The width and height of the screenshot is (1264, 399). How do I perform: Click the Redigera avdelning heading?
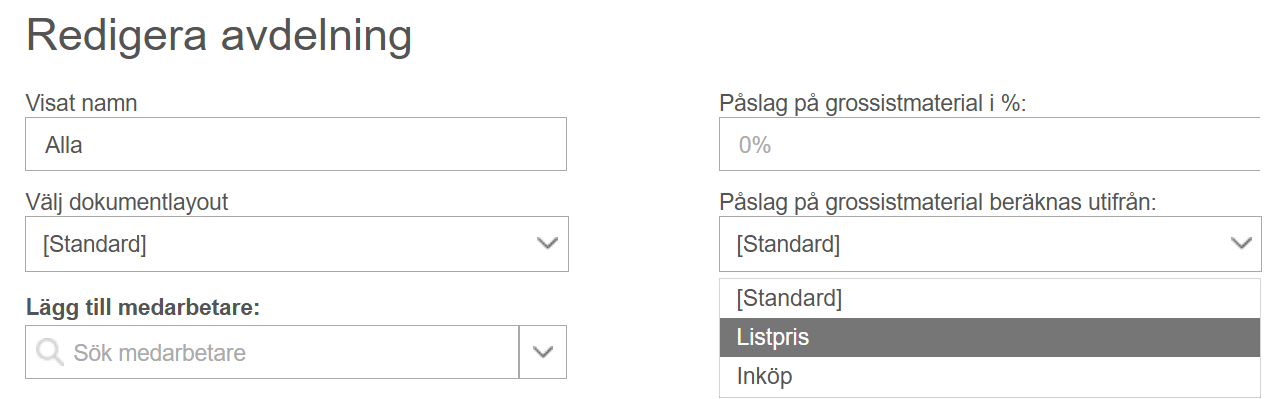219,37
